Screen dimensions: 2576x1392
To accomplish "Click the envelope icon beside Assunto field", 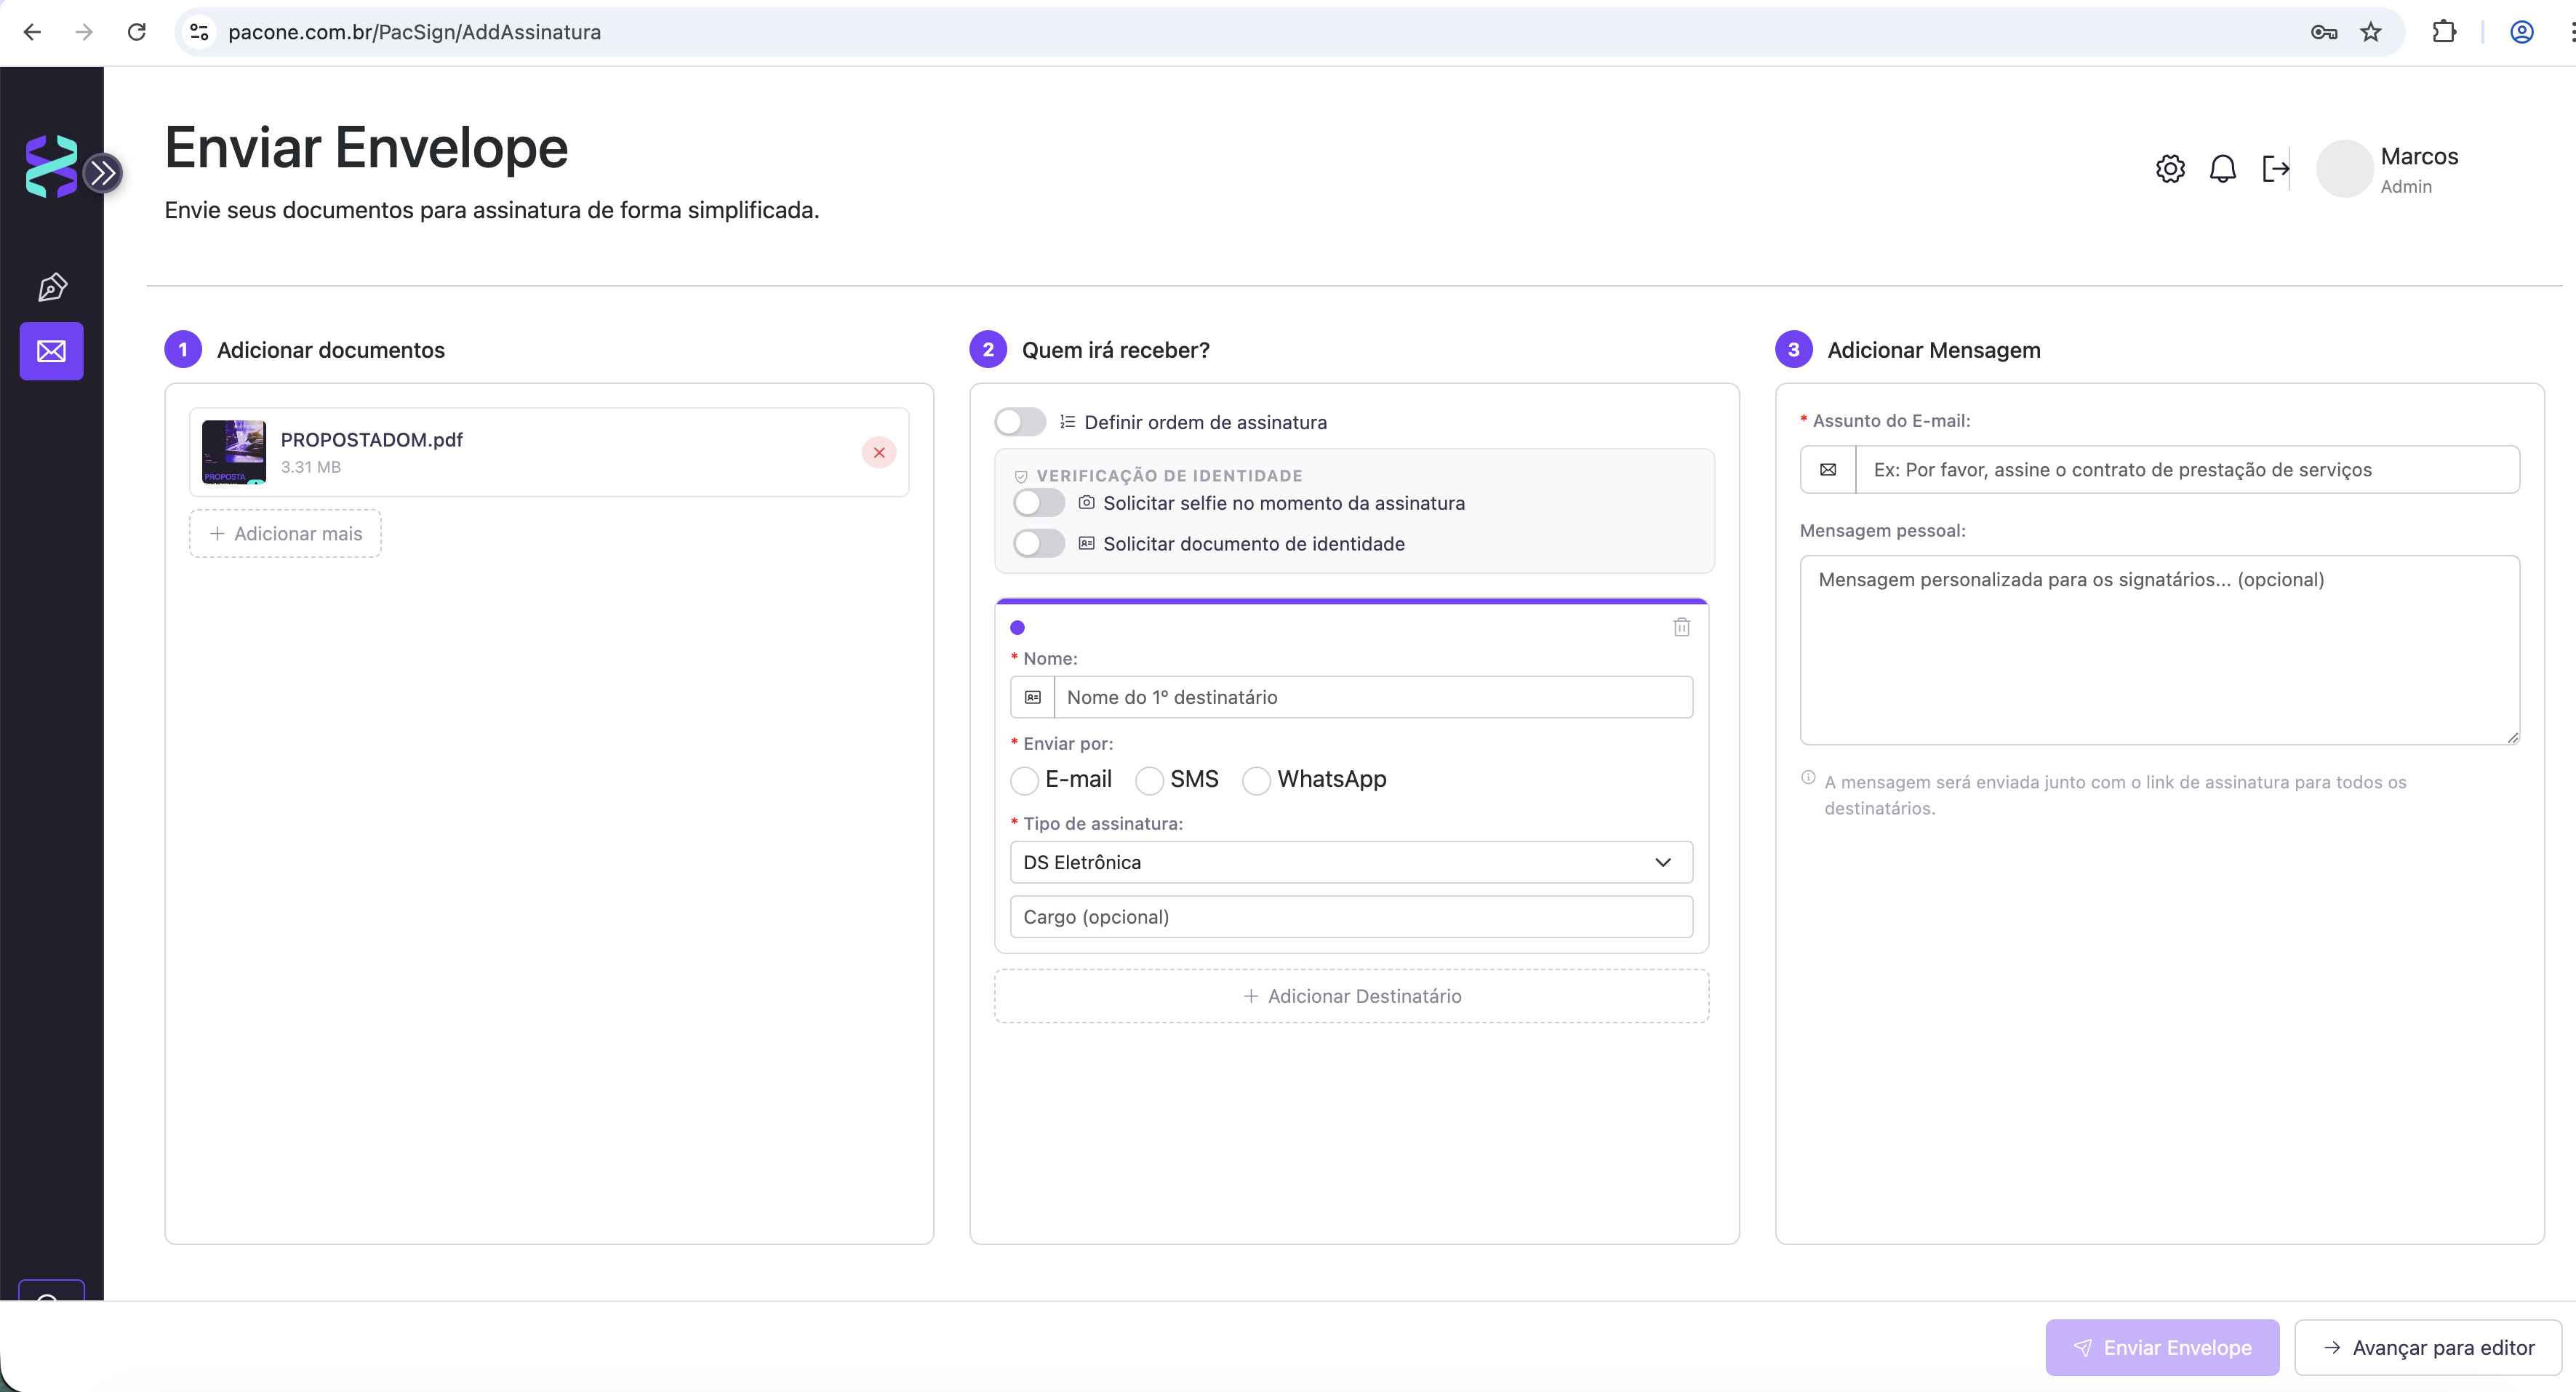I will (1828, 470).
